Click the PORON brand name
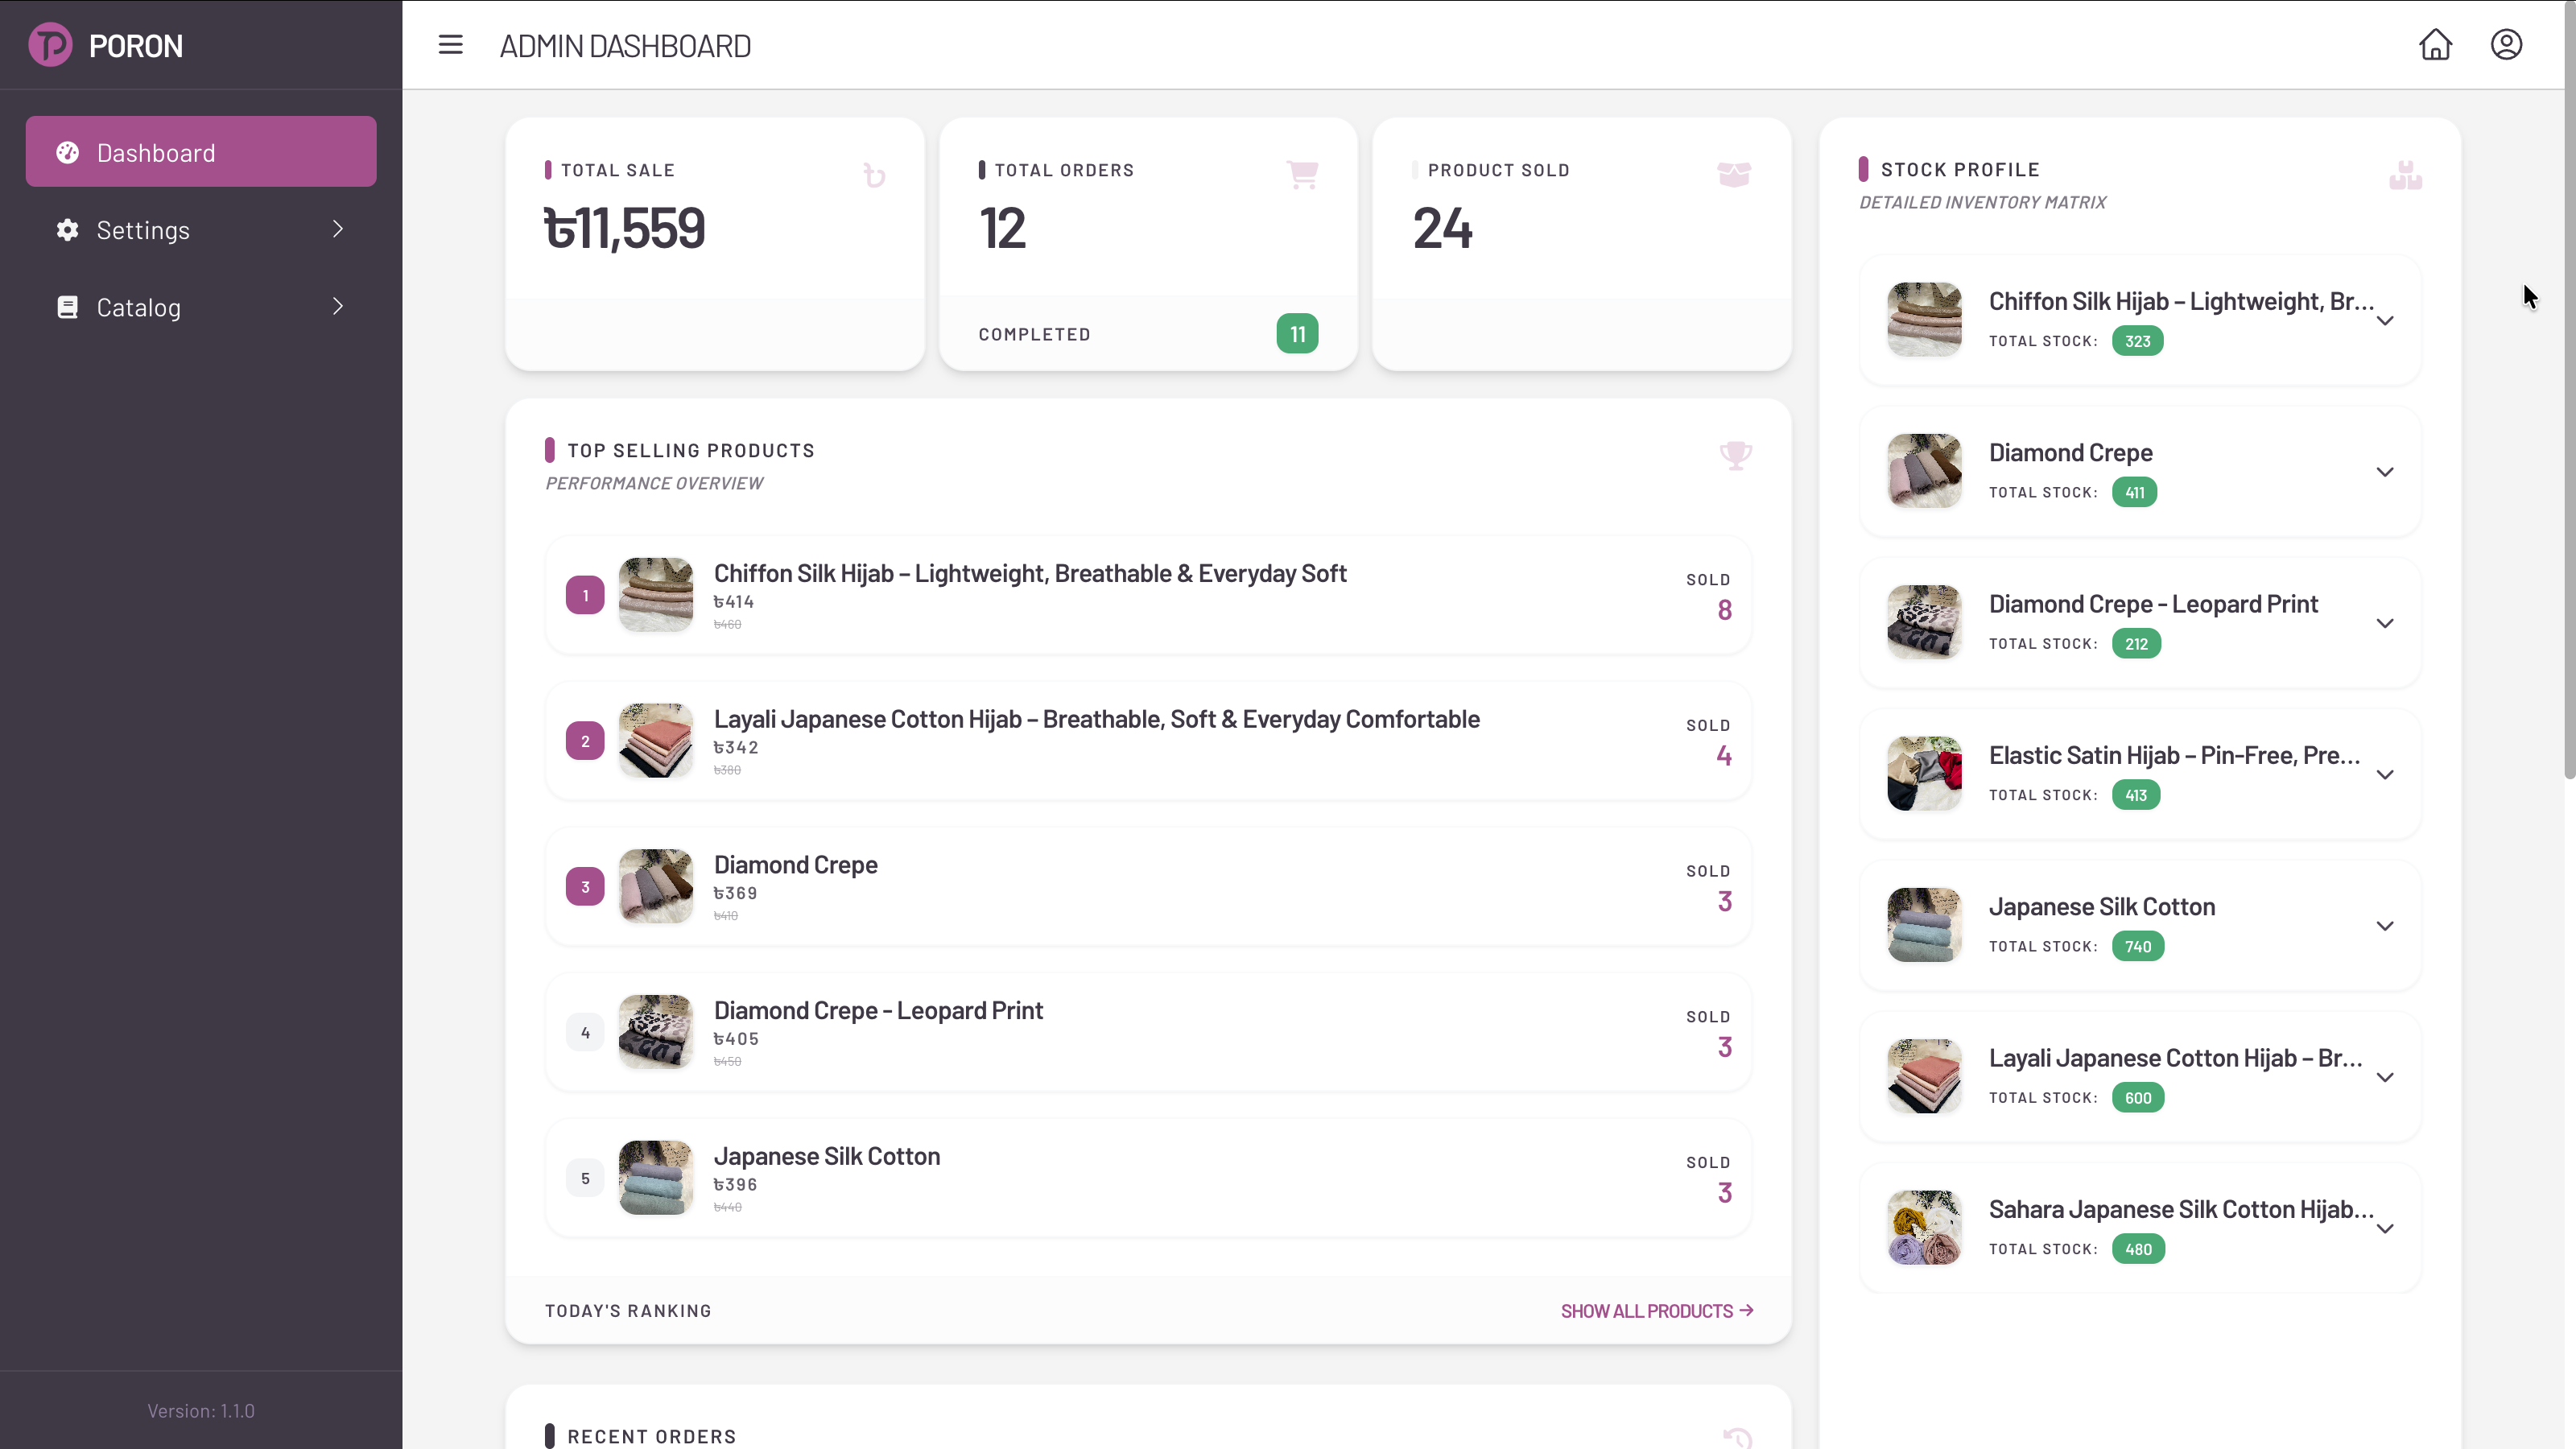 tap(136, 46)
